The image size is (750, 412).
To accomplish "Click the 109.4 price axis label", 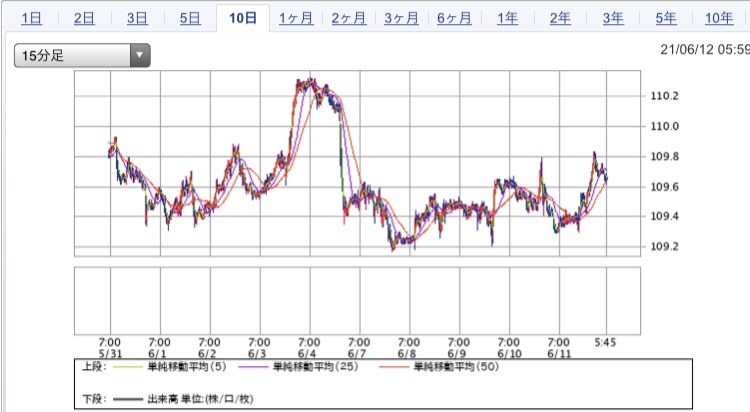I will (x=664, y=216).
